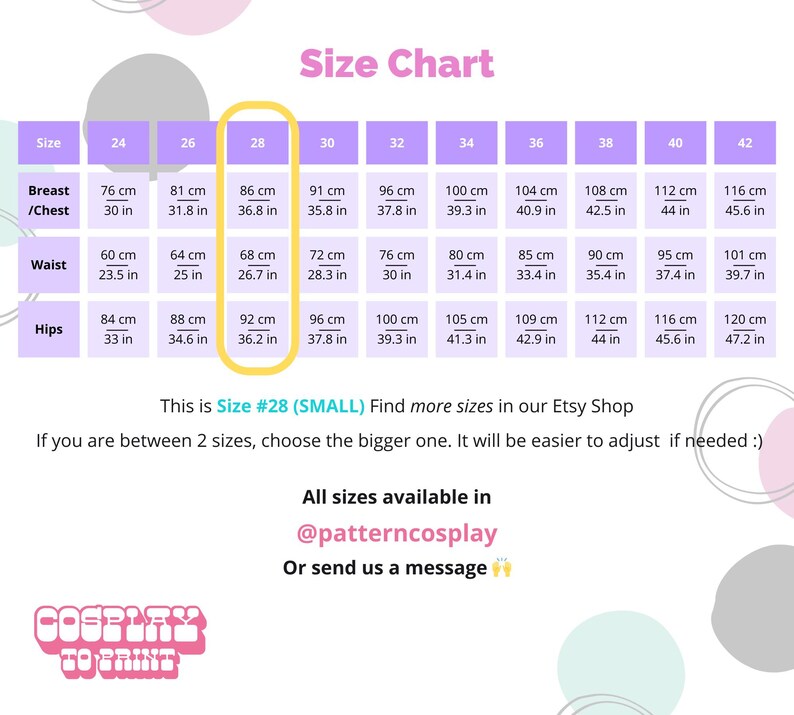Screen dimensions: 794x715
Task: Click the 'more sizes' italic text
Action: click(451, 406)
